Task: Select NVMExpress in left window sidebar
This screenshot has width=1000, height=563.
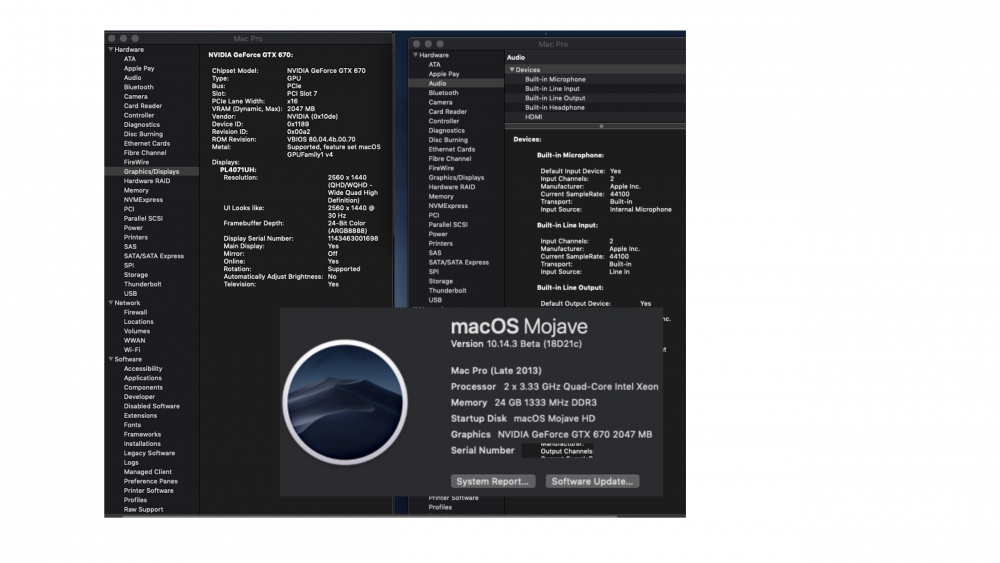Action: click(143, 200)
